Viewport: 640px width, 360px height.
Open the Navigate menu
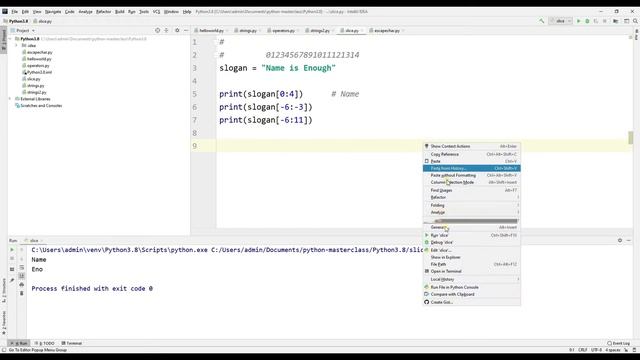(x=53, y=11)
